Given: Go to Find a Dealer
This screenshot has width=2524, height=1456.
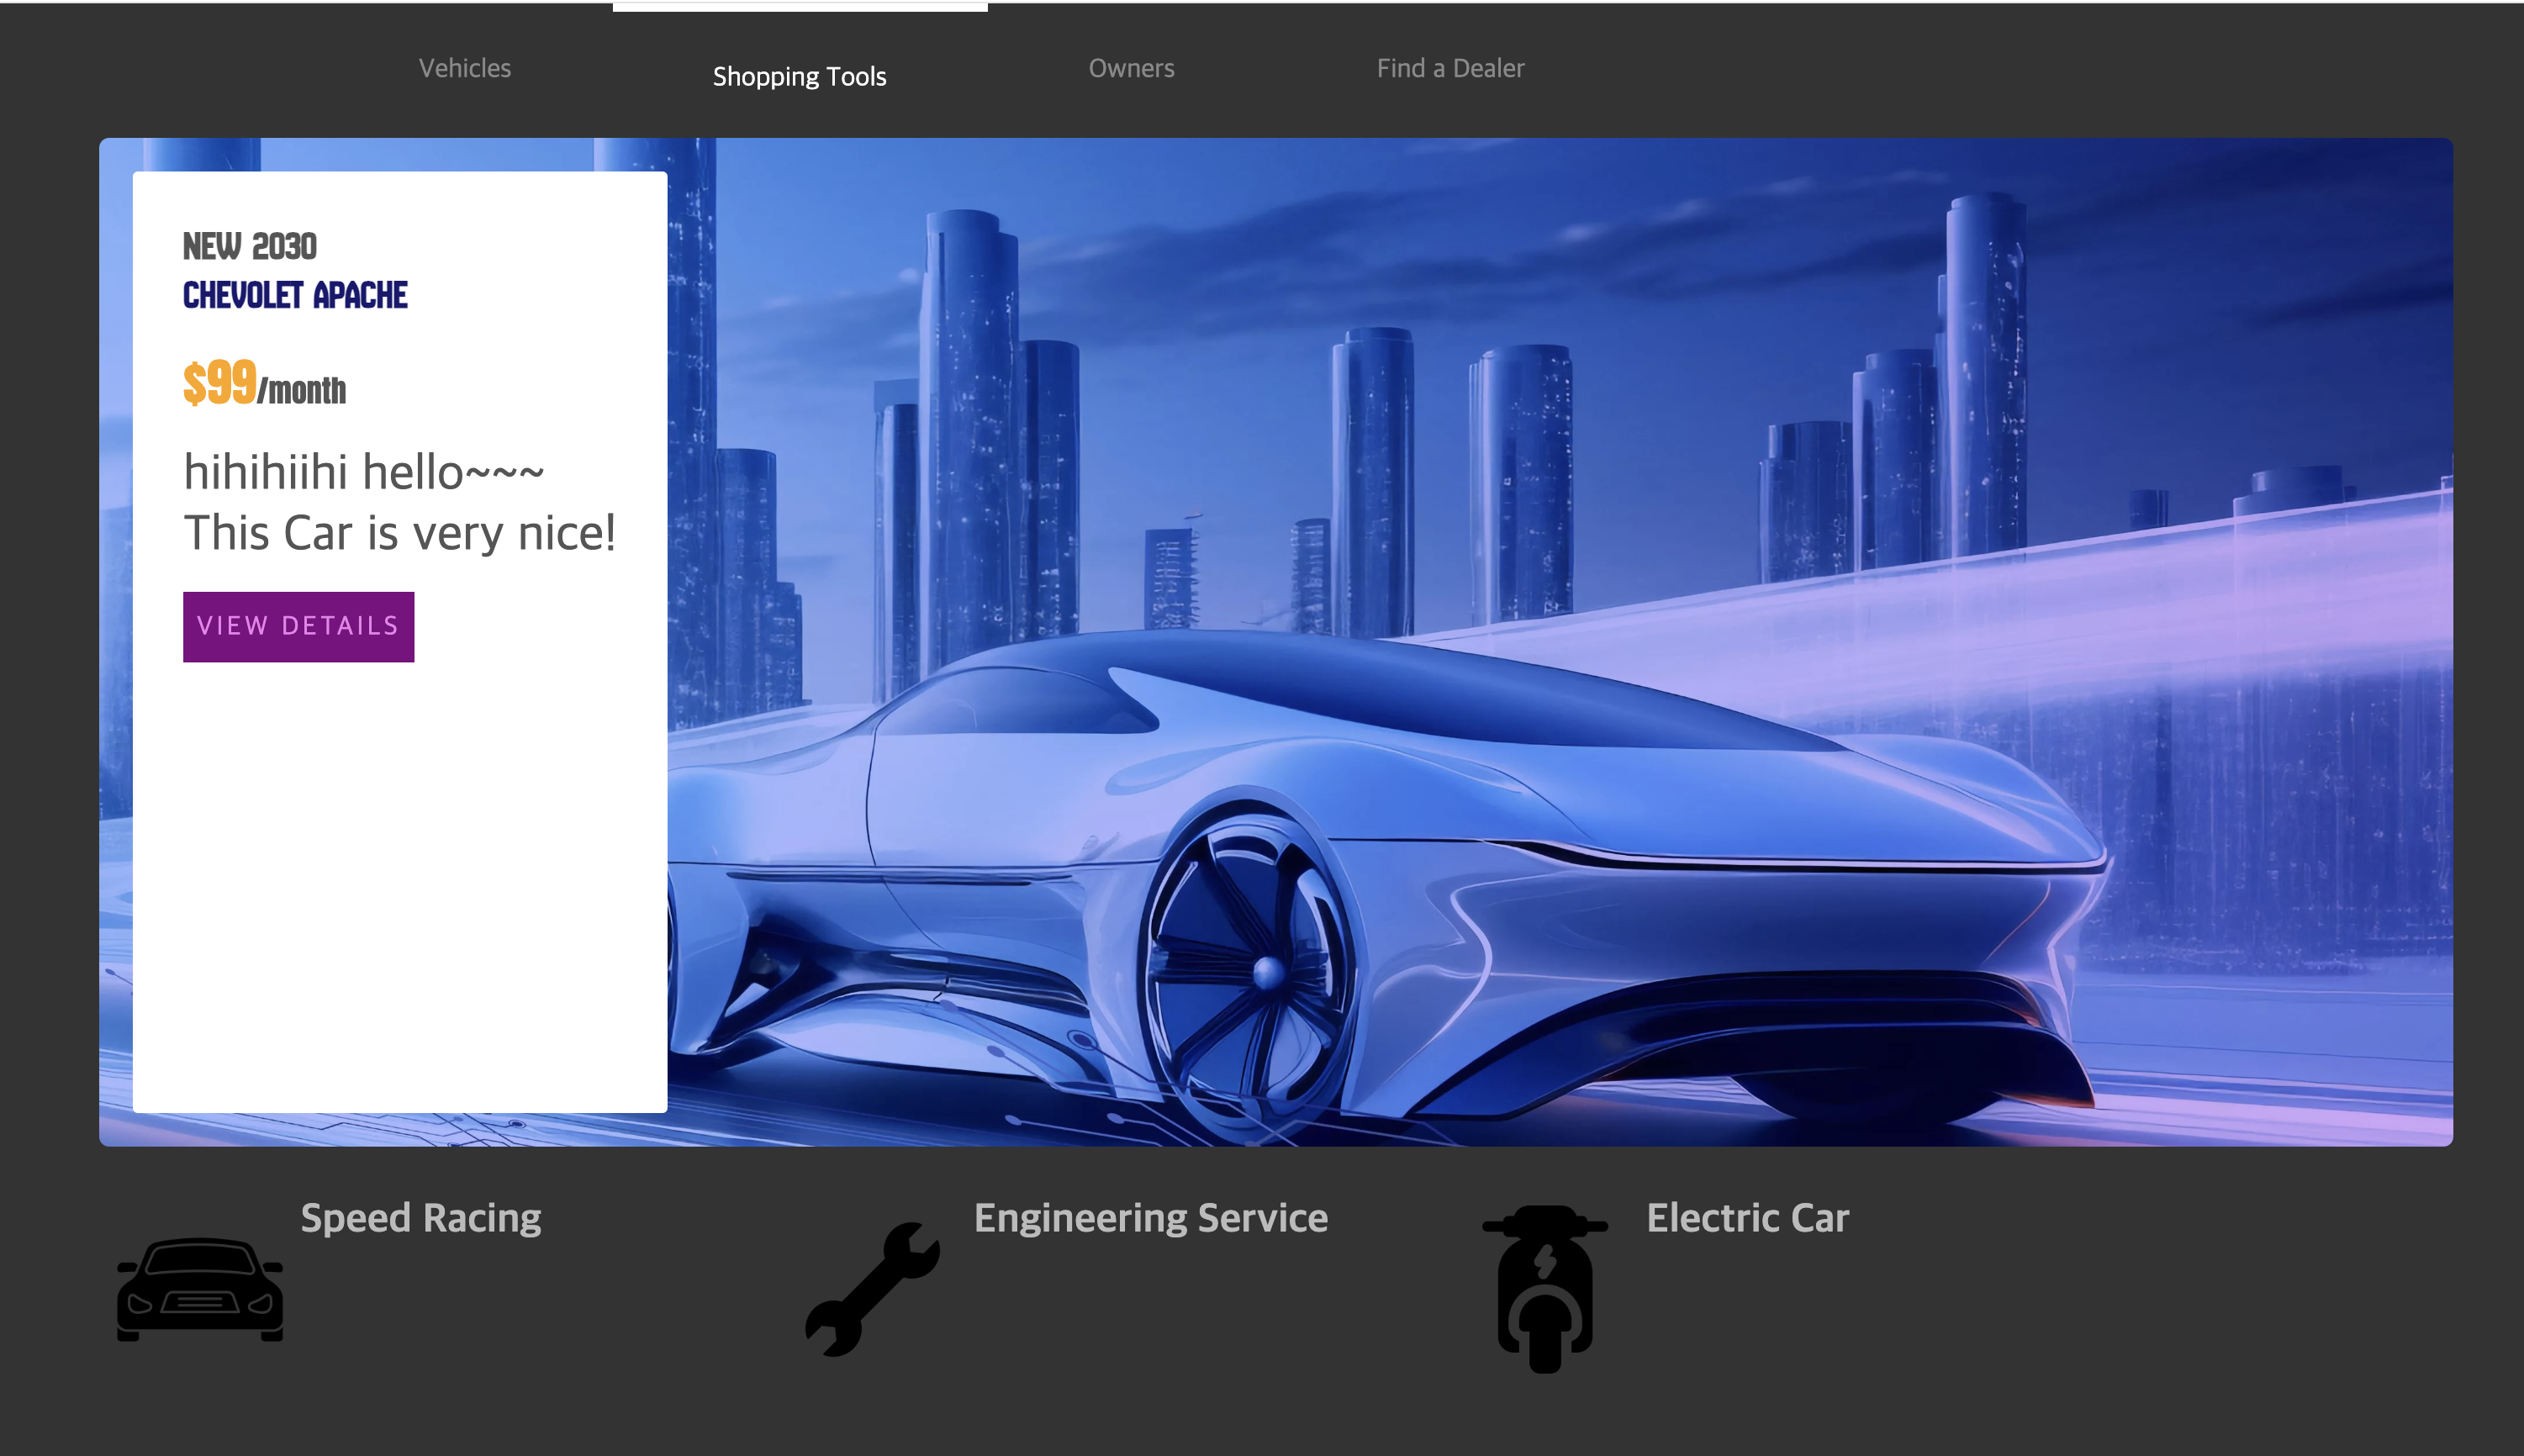Looking at the screenshot, I should tap(1450, 68).
